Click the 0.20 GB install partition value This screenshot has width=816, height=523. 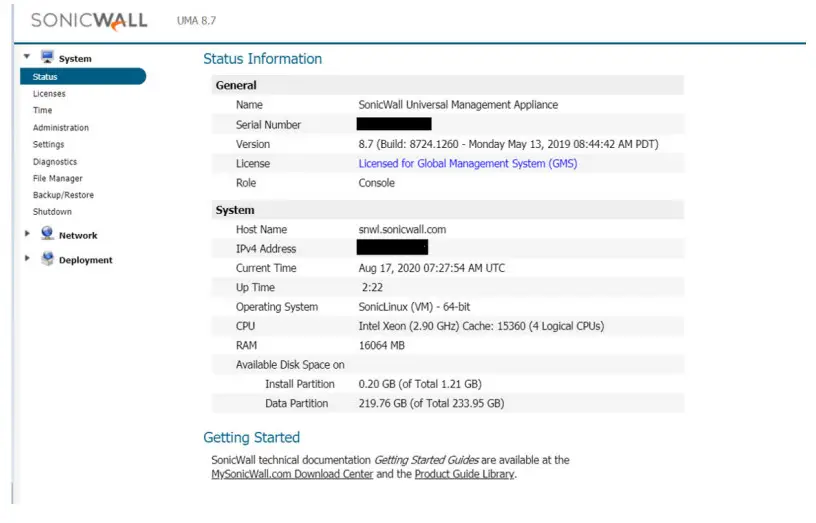coord(420,384)
